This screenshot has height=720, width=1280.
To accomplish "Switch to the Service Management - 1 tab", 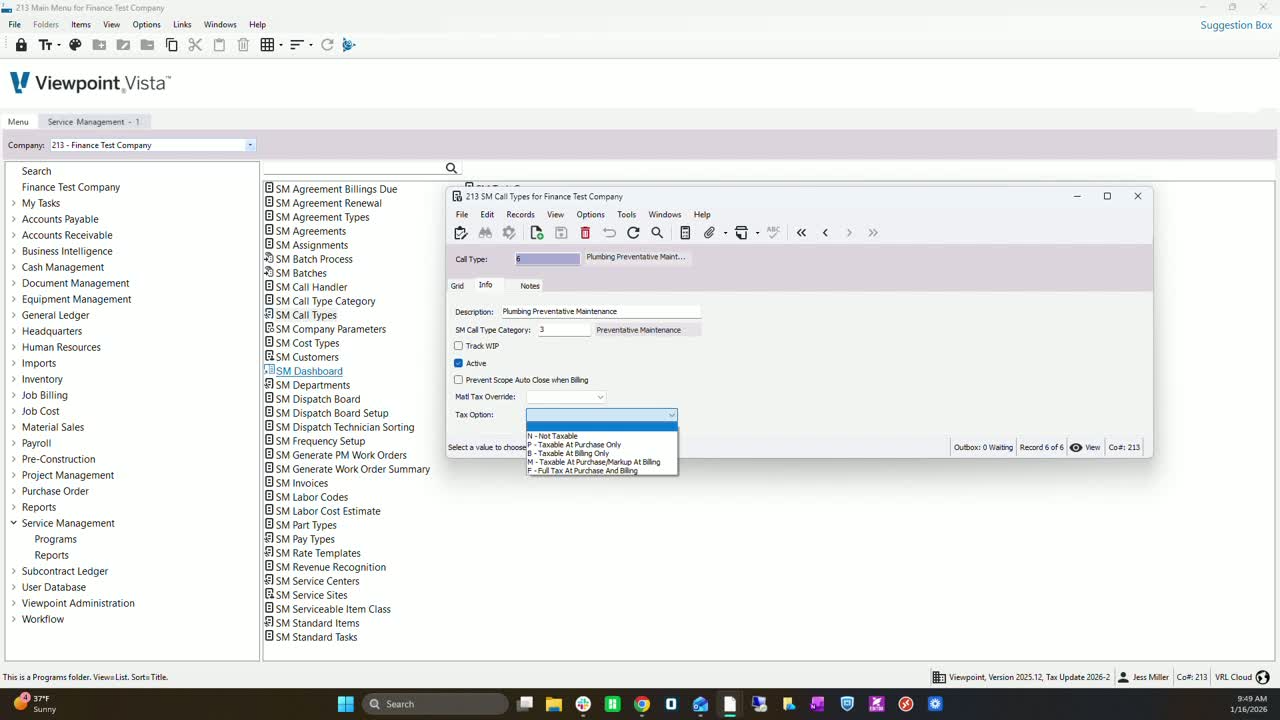I will pos(94,122).
